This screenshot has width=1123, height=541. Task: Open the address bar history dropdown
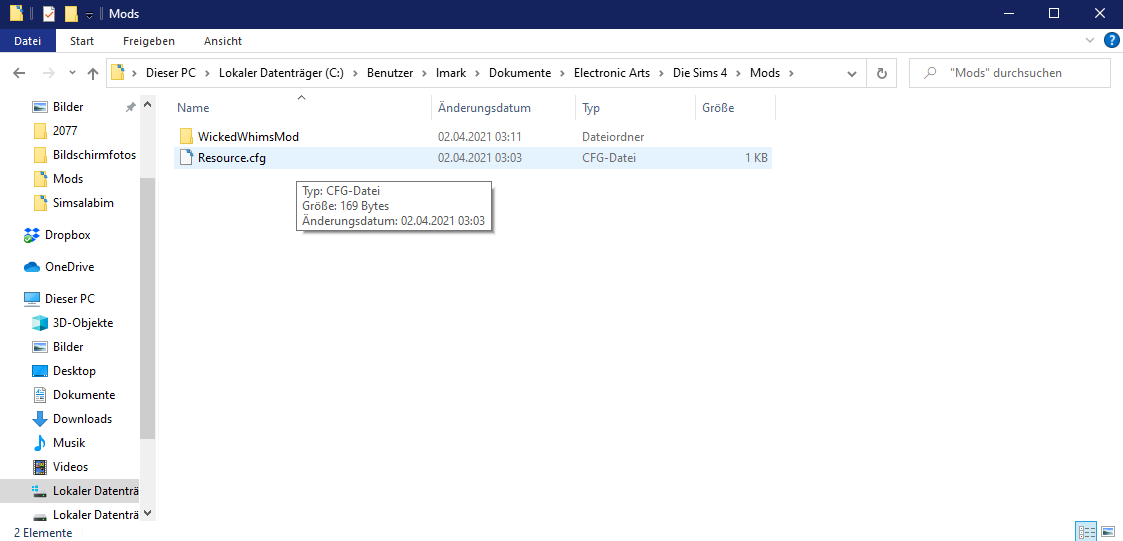pyautogui.click(x=852, y=73)
